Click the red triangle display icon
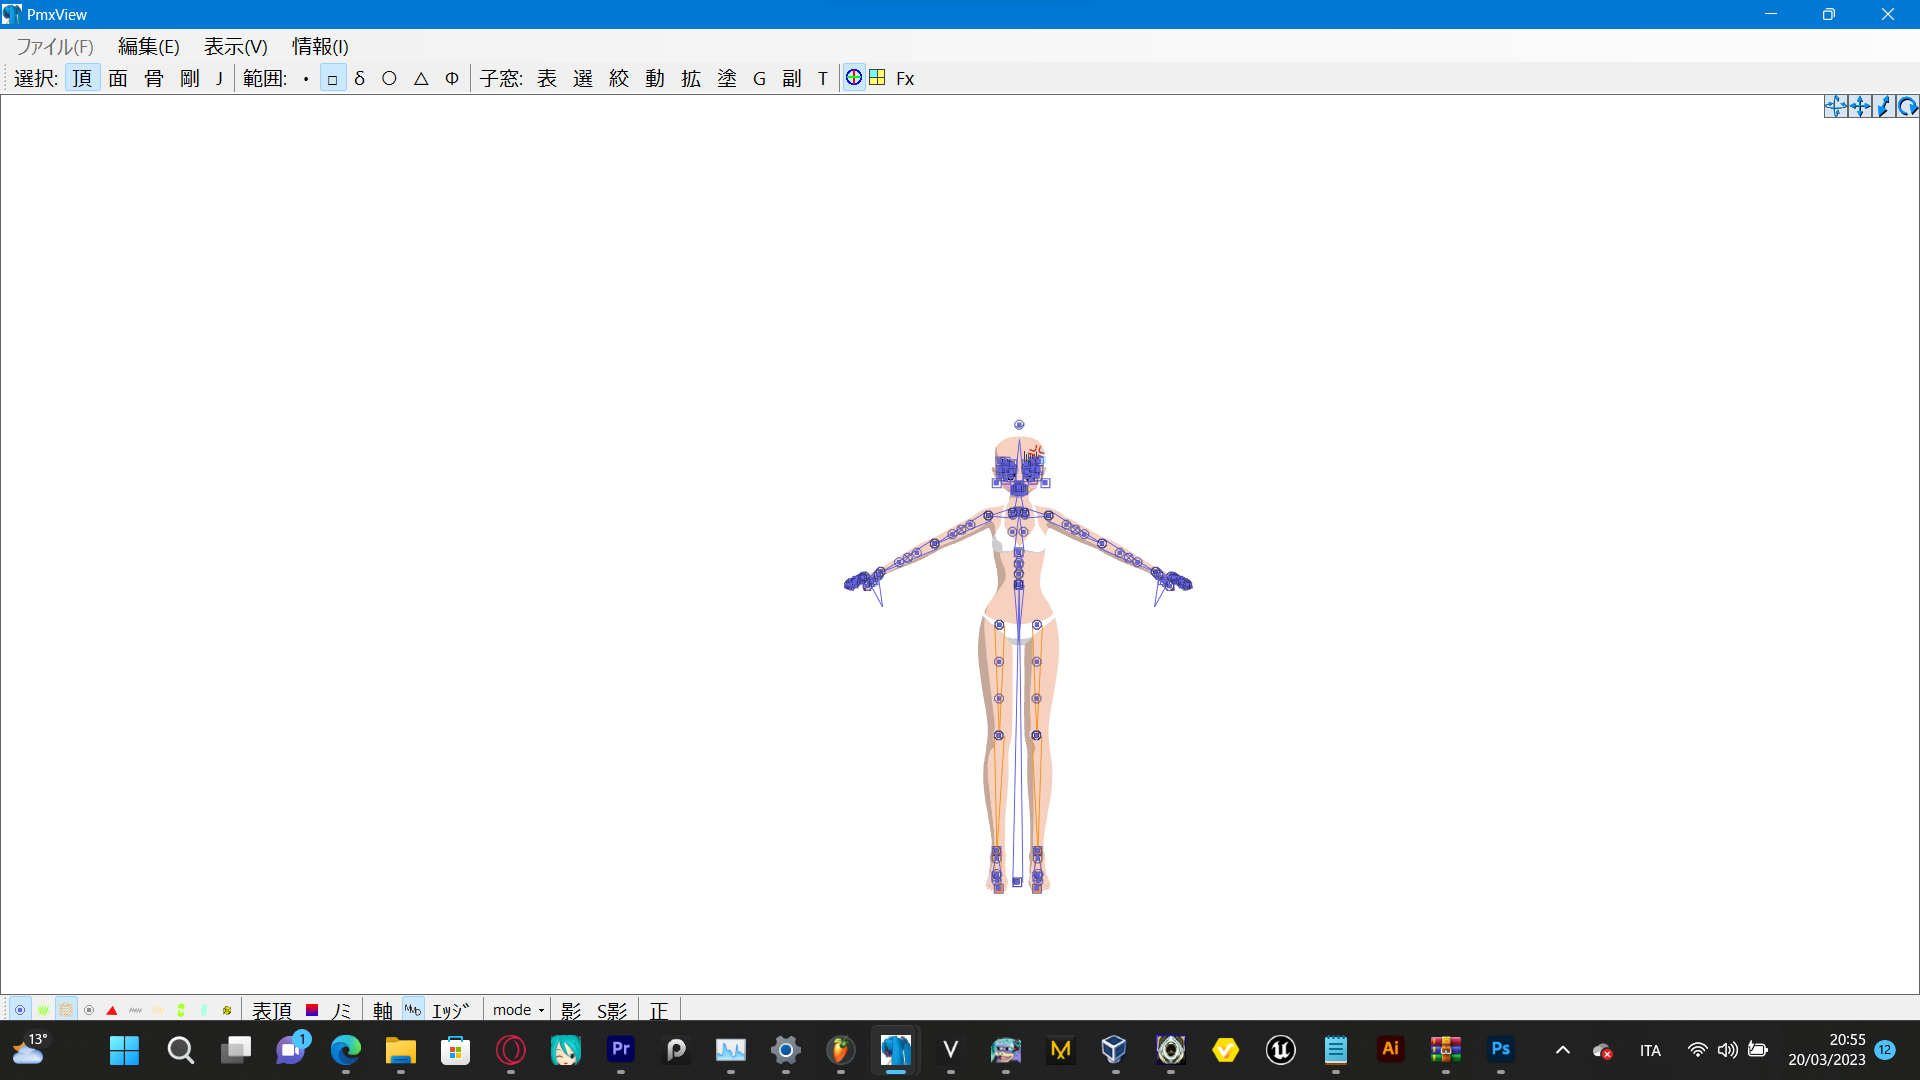Viewport: 1920px width, 1080px height. click(x=112, y=1011)
